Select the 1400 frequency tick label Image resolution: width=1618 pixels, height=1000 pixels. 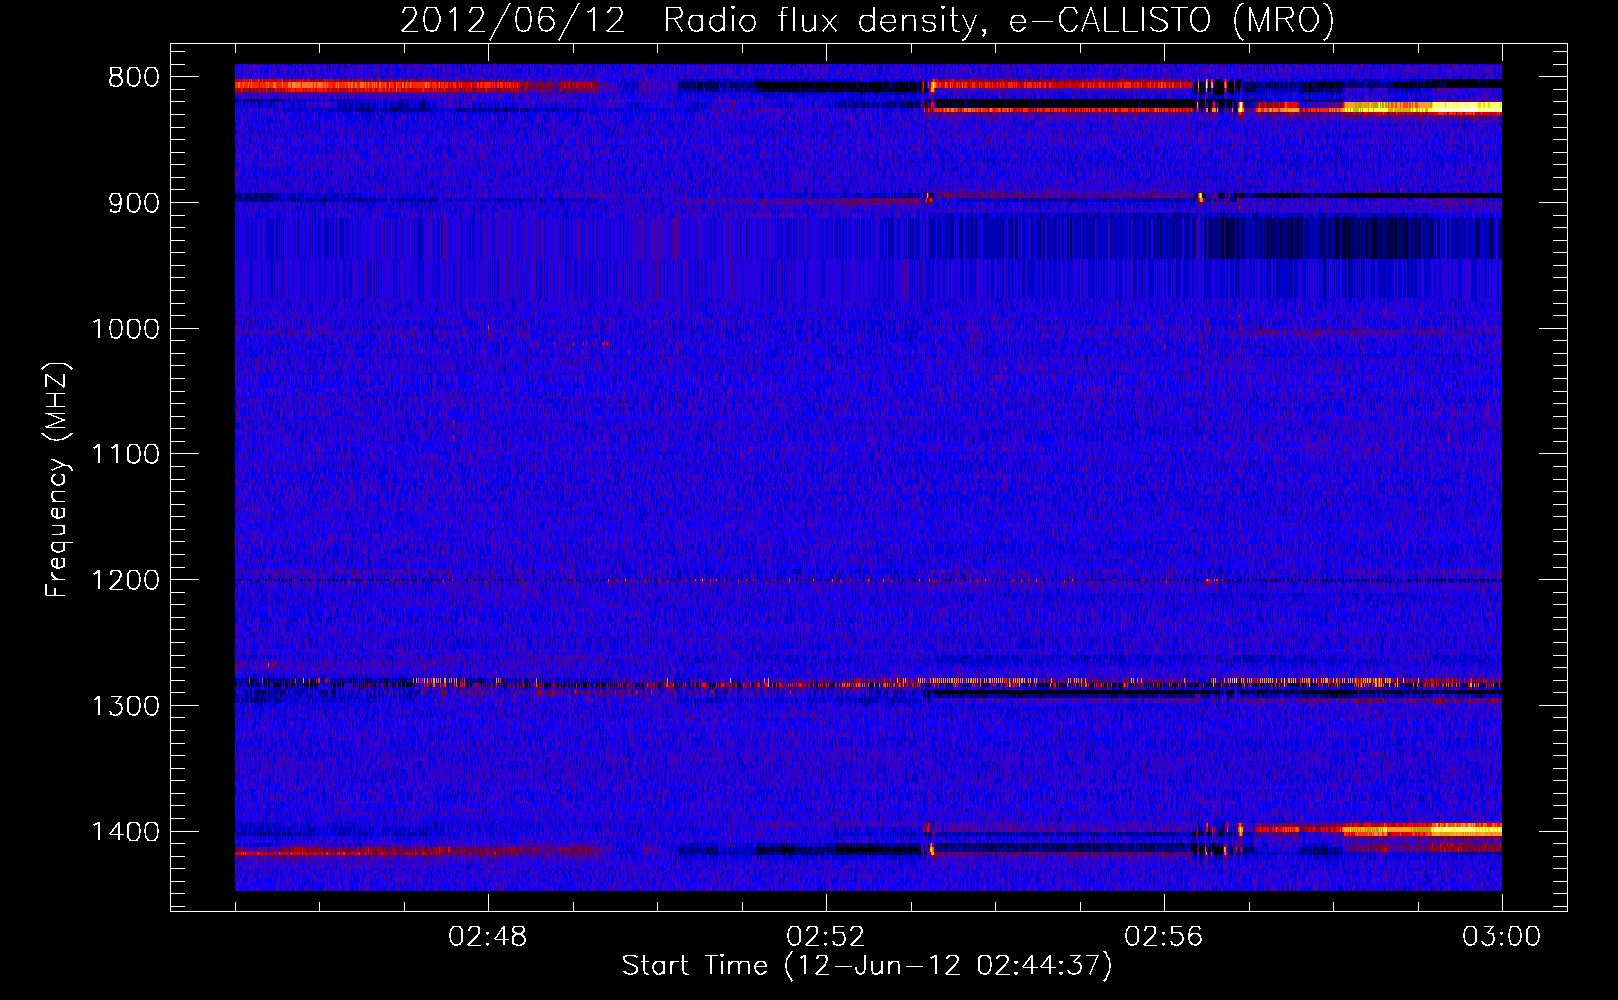125,832
